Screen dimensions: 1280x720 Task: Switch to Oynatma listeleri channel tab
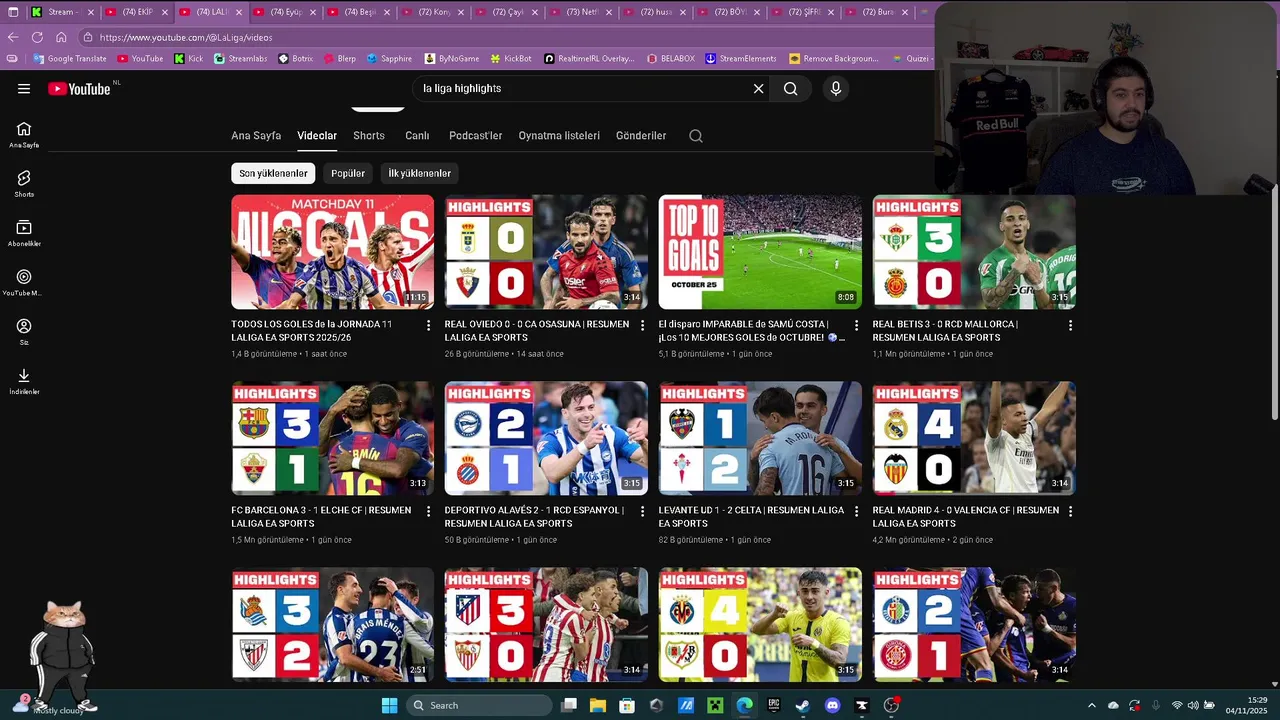pyautogui.click(x=559, y=136)
